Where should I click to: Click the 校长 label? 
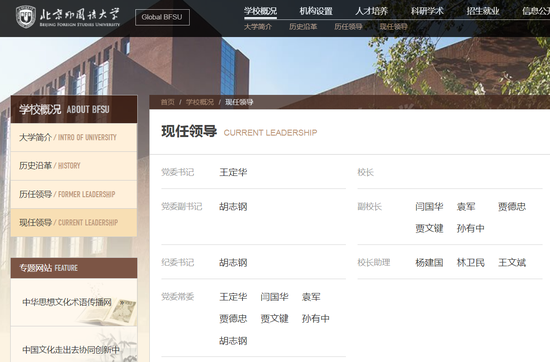365,172
